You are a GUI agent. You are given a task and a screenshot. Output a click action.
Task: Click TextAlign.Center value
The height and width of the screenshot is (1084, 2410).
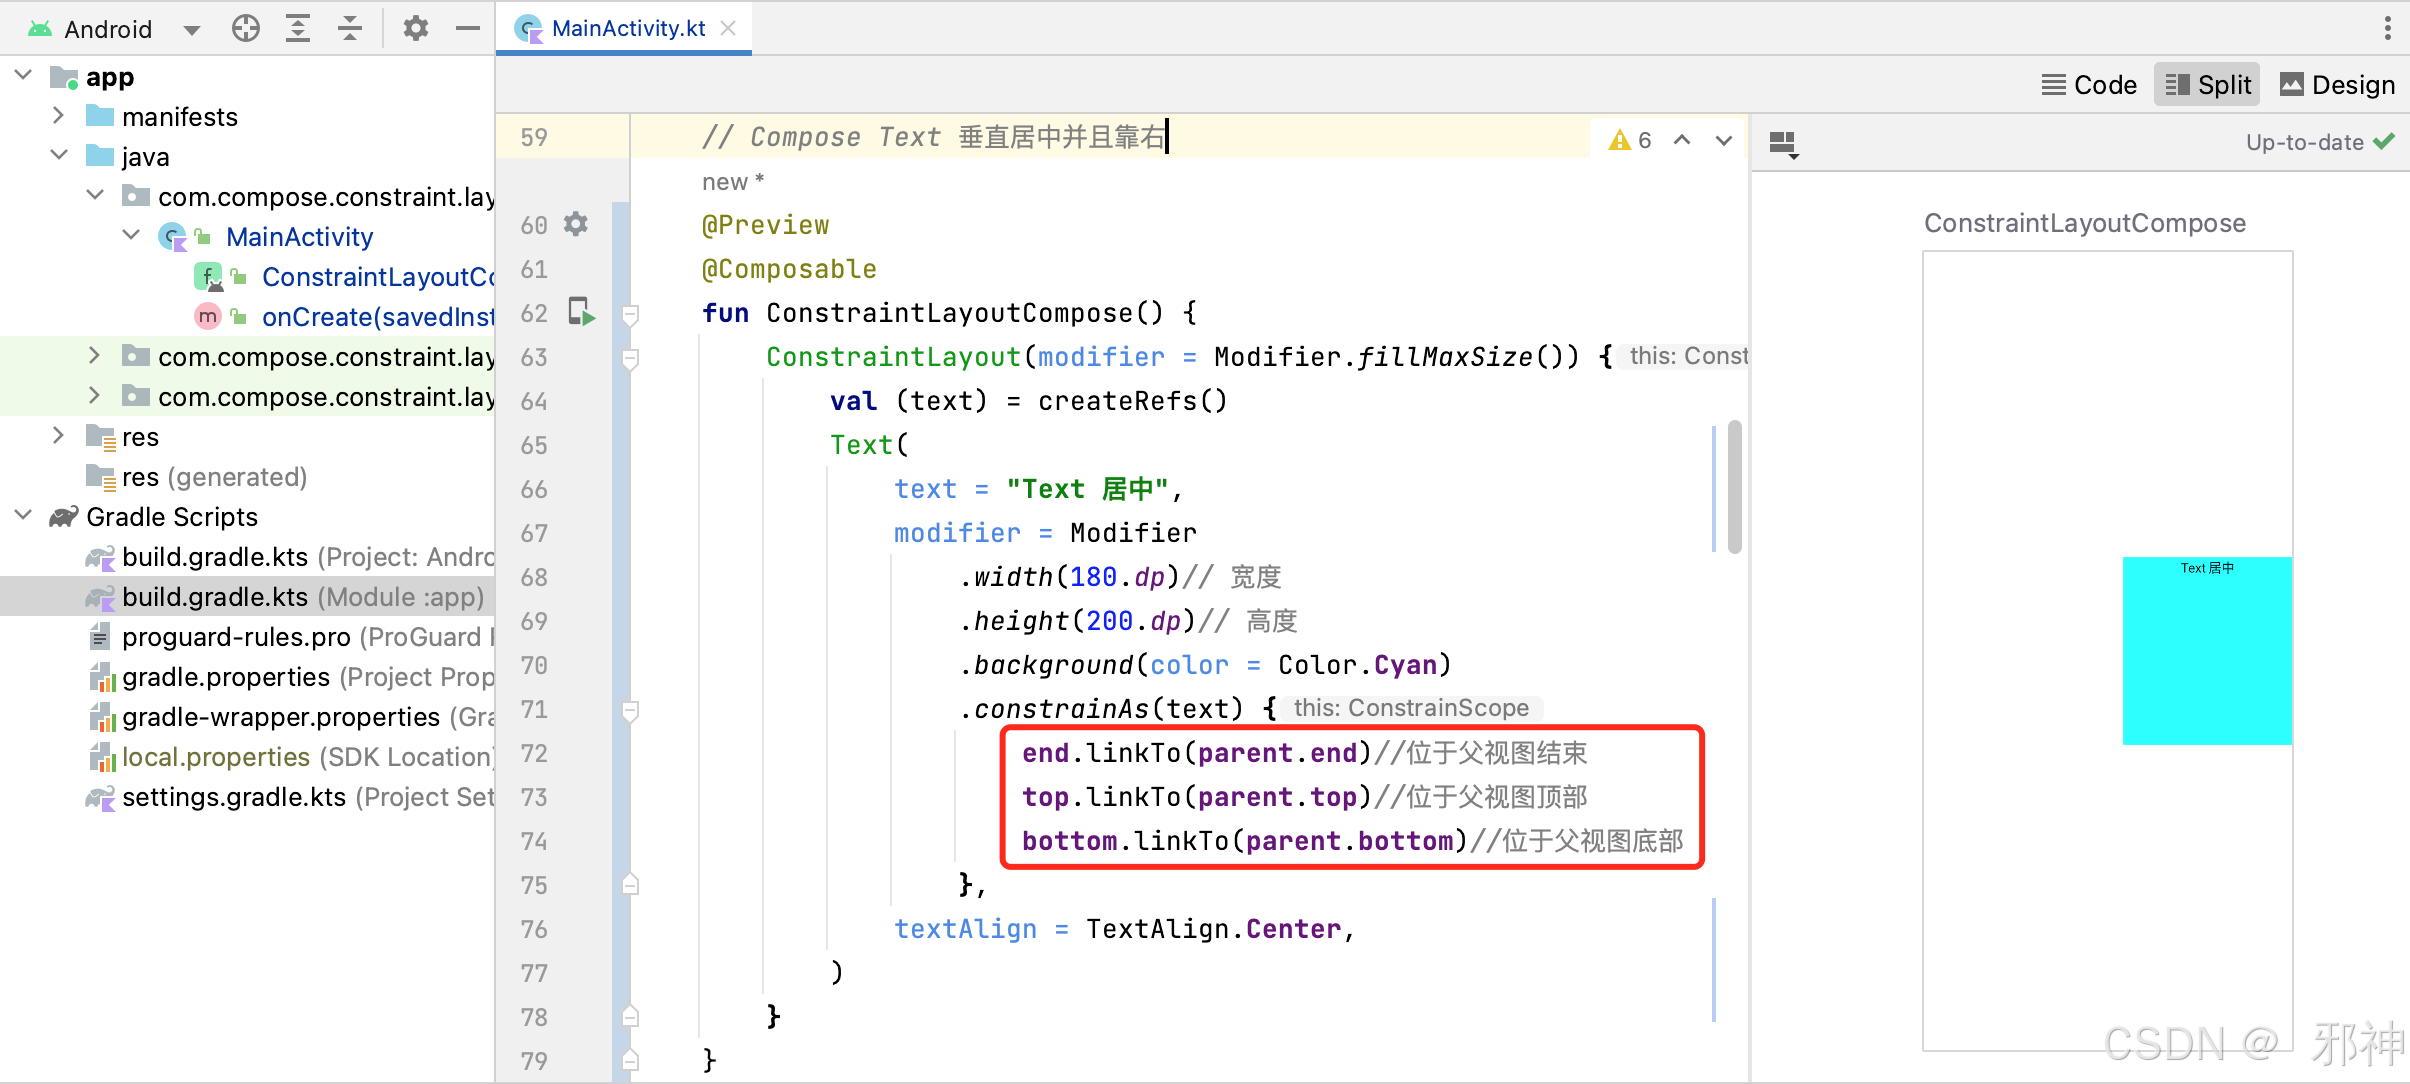(1214, 929)
